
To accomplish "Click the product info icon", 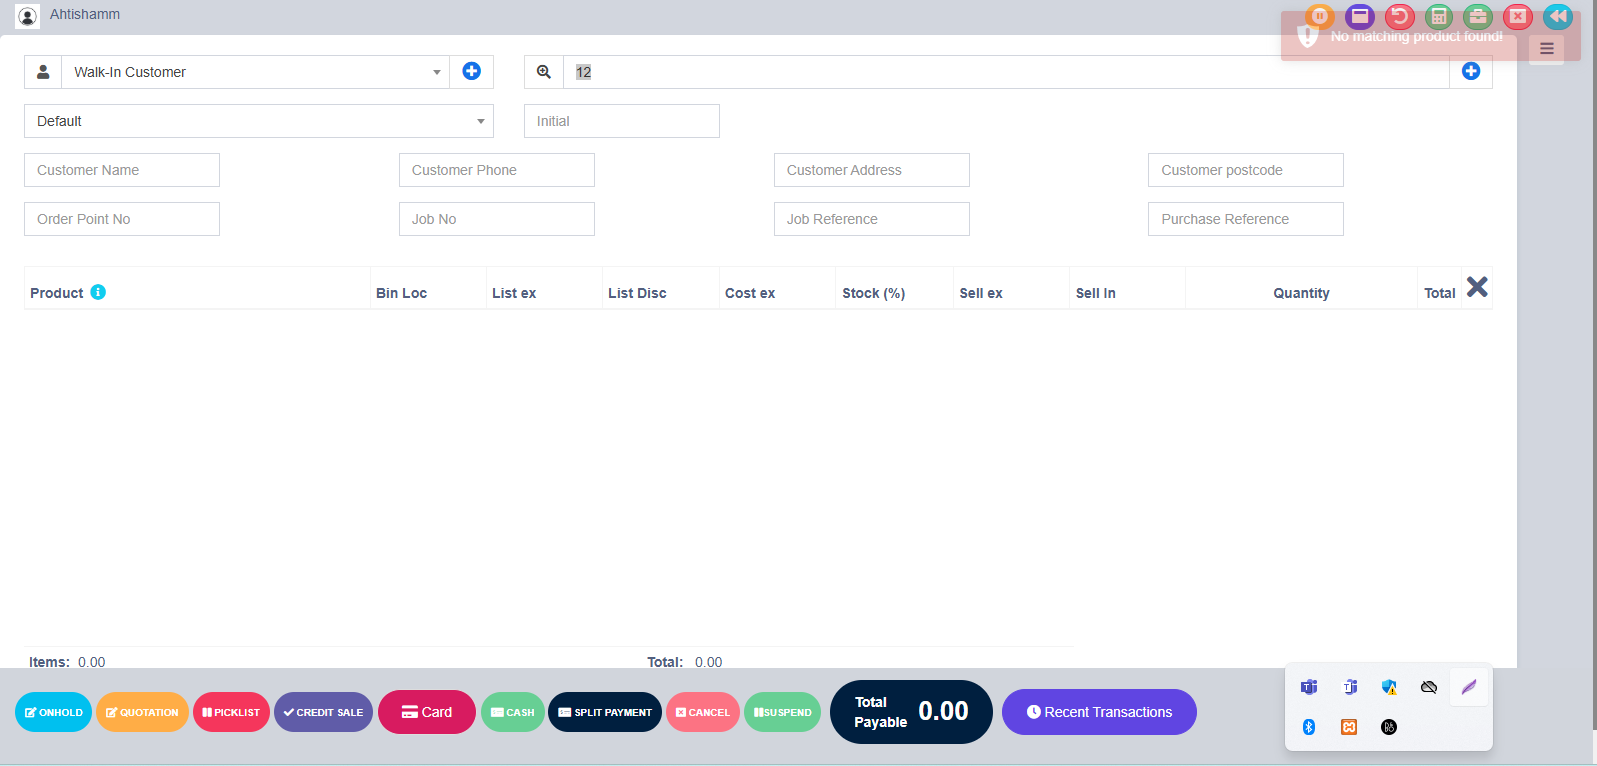I will pyautogui.click(x=98, y=292).
